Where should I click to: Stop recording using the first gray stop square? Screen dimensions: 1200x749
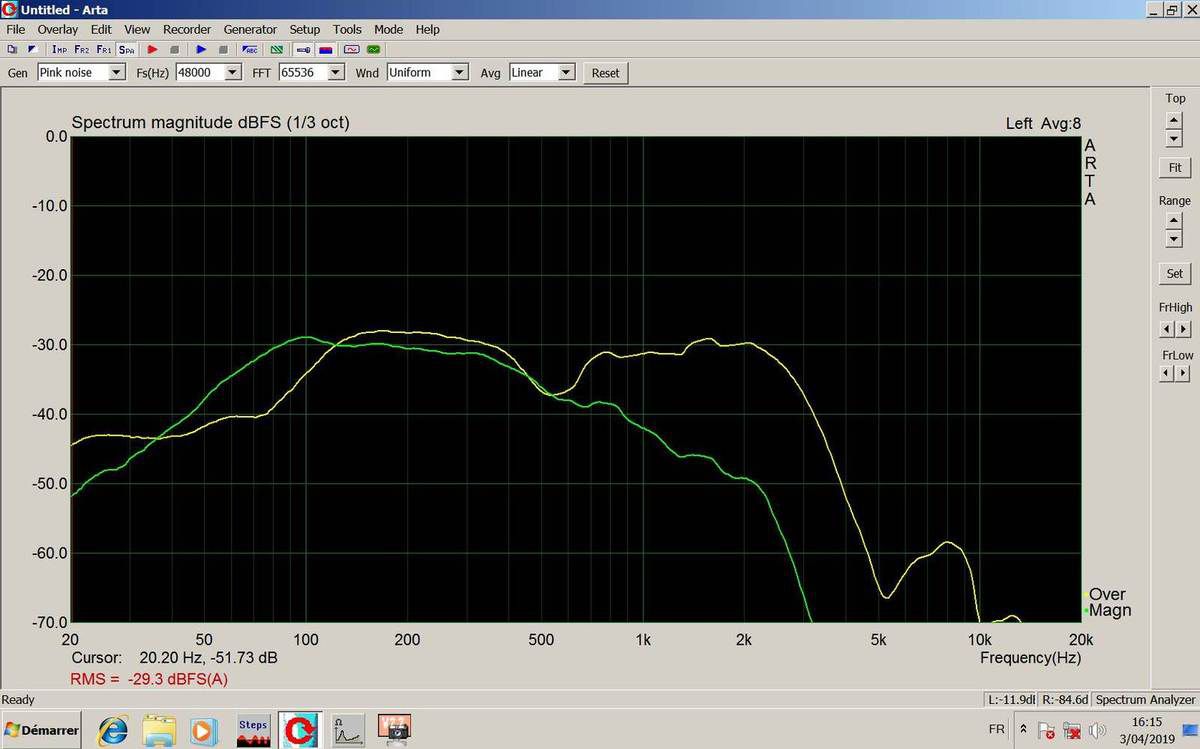tap(174, 49)
